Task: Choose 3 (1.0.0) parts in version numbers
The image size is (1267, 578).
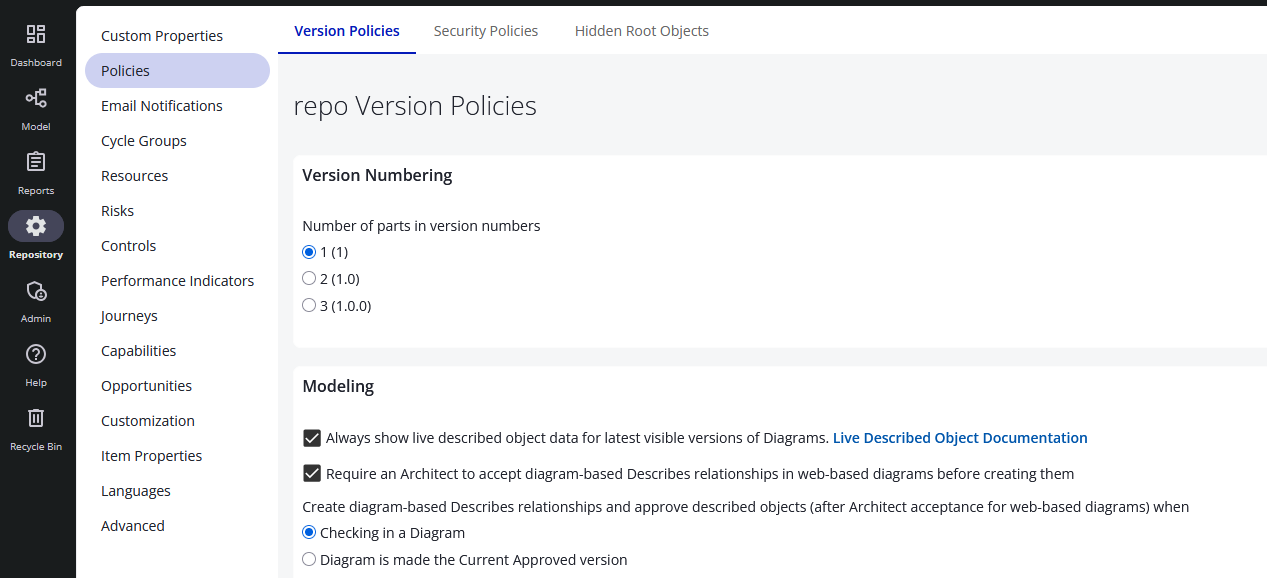Action: [x=309, y=305]
